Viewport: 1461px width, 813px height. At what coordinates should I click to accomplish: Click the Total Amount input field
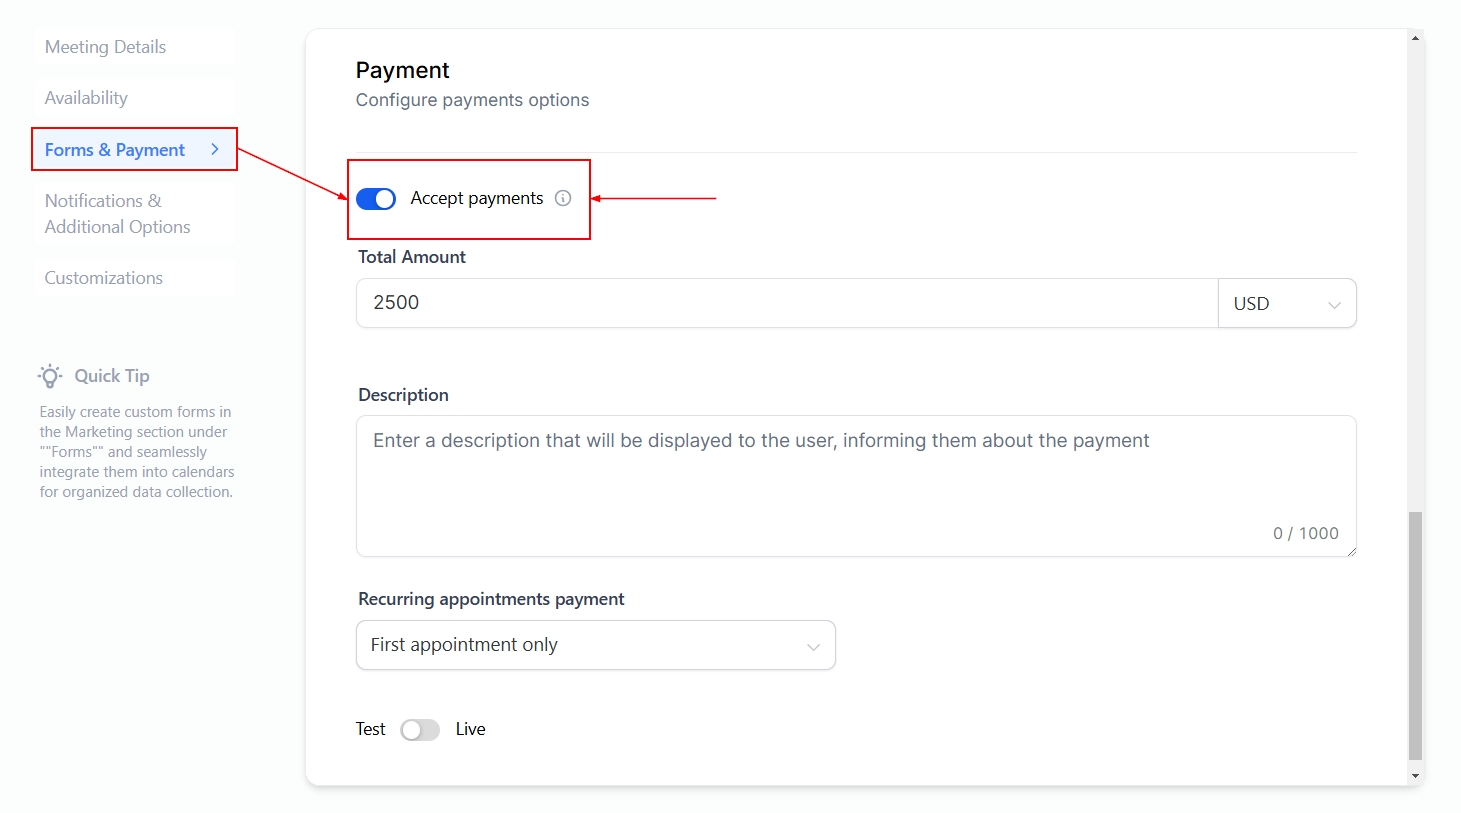(786, 303)
